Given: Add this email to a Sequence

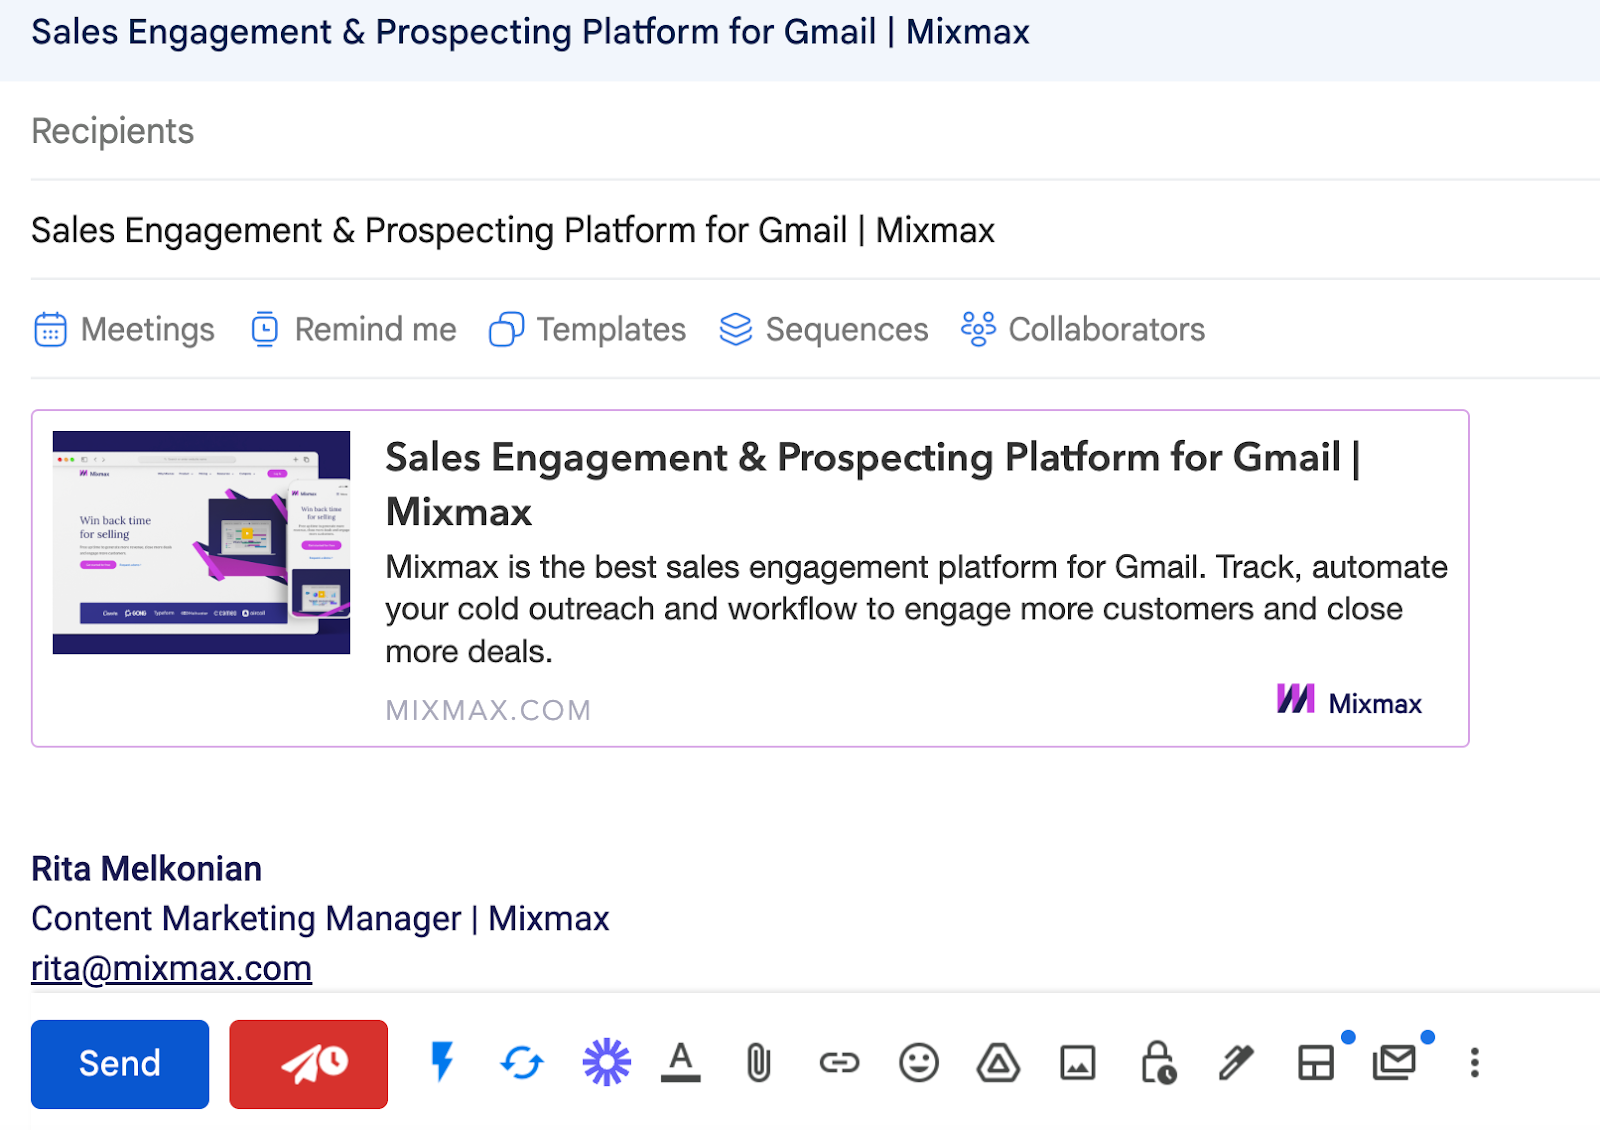Looking at the screenshot, I should click(823, 329).
